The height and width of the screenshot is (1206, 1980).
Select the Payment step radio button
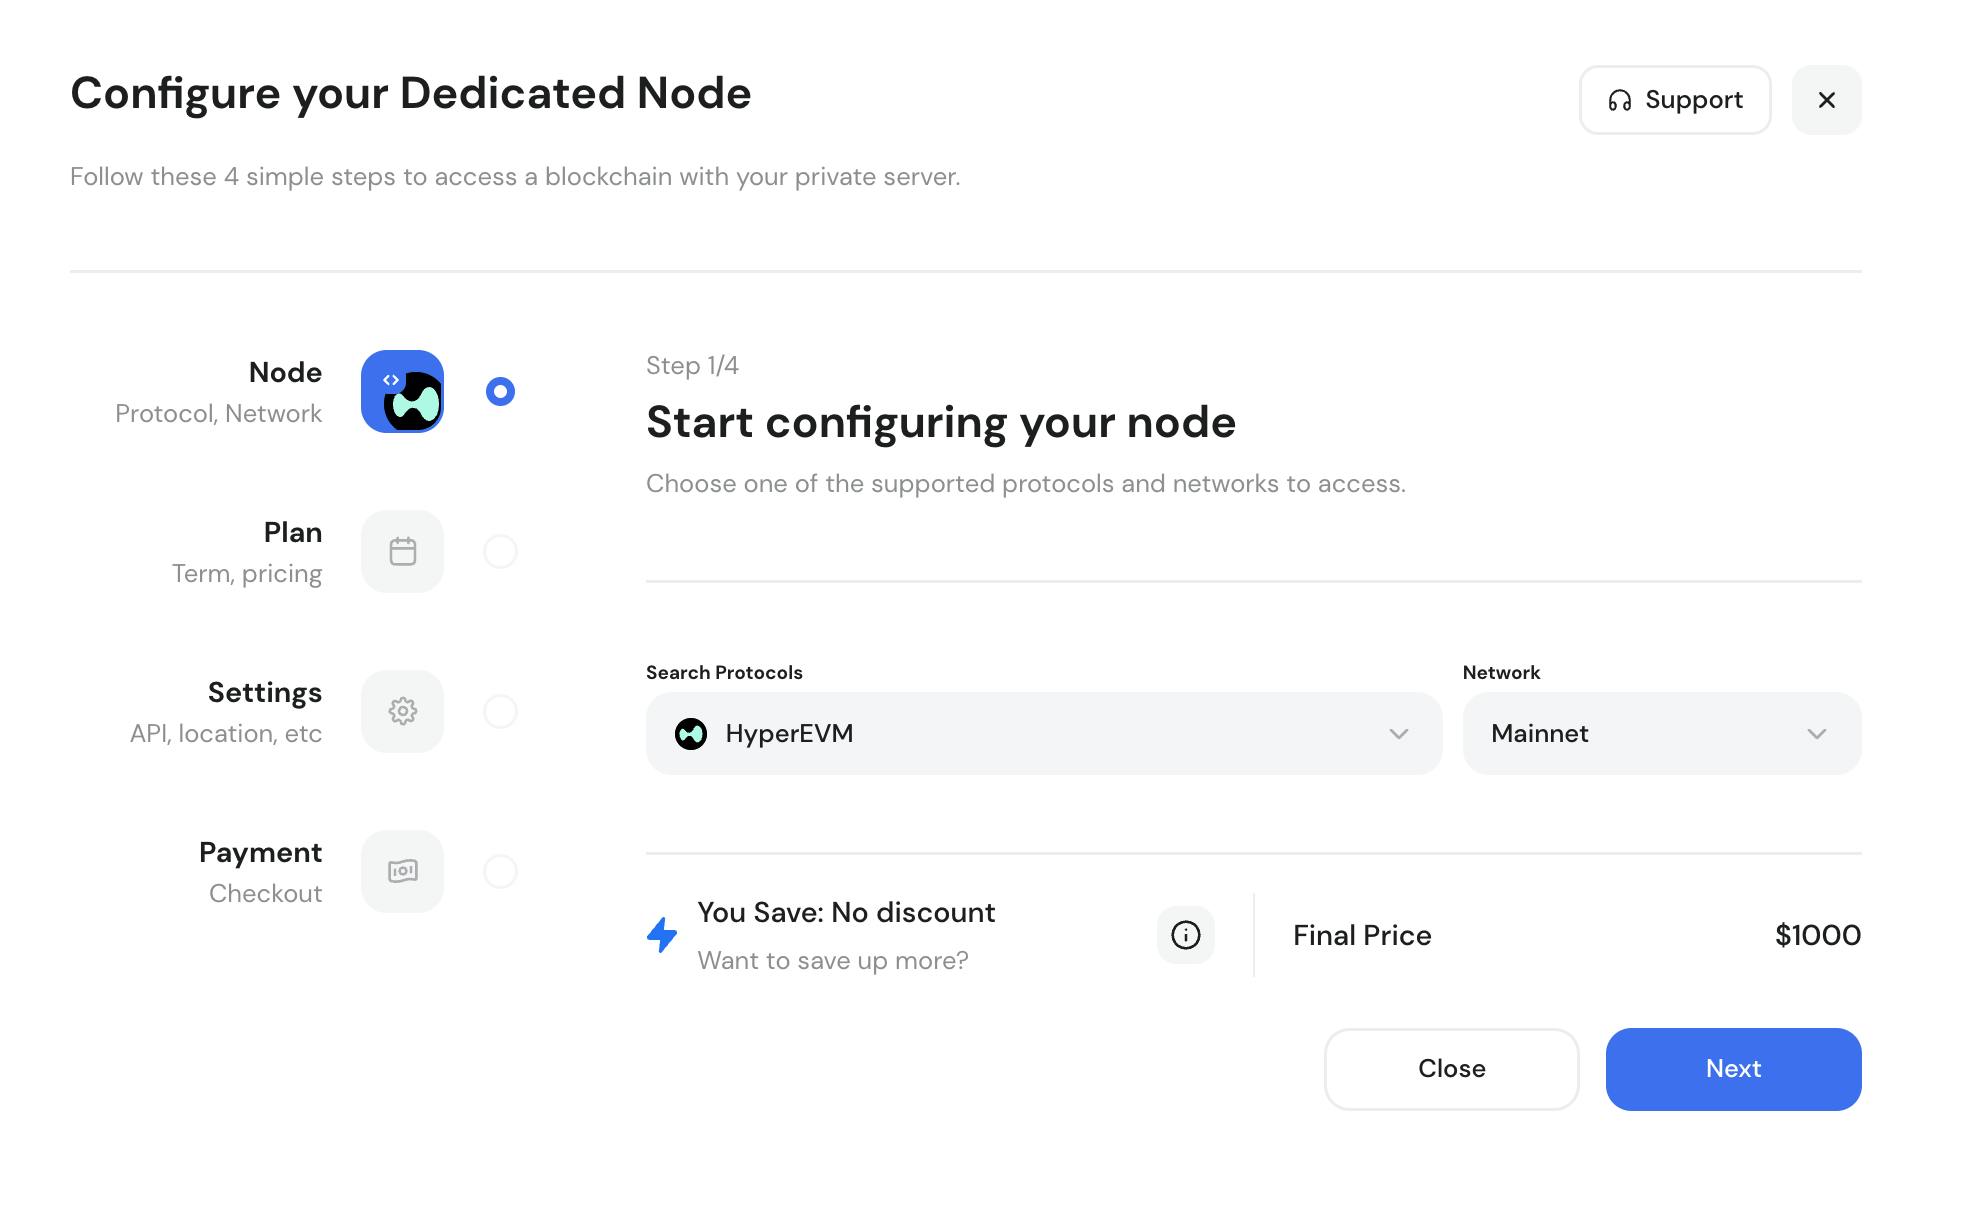[500, 871]
